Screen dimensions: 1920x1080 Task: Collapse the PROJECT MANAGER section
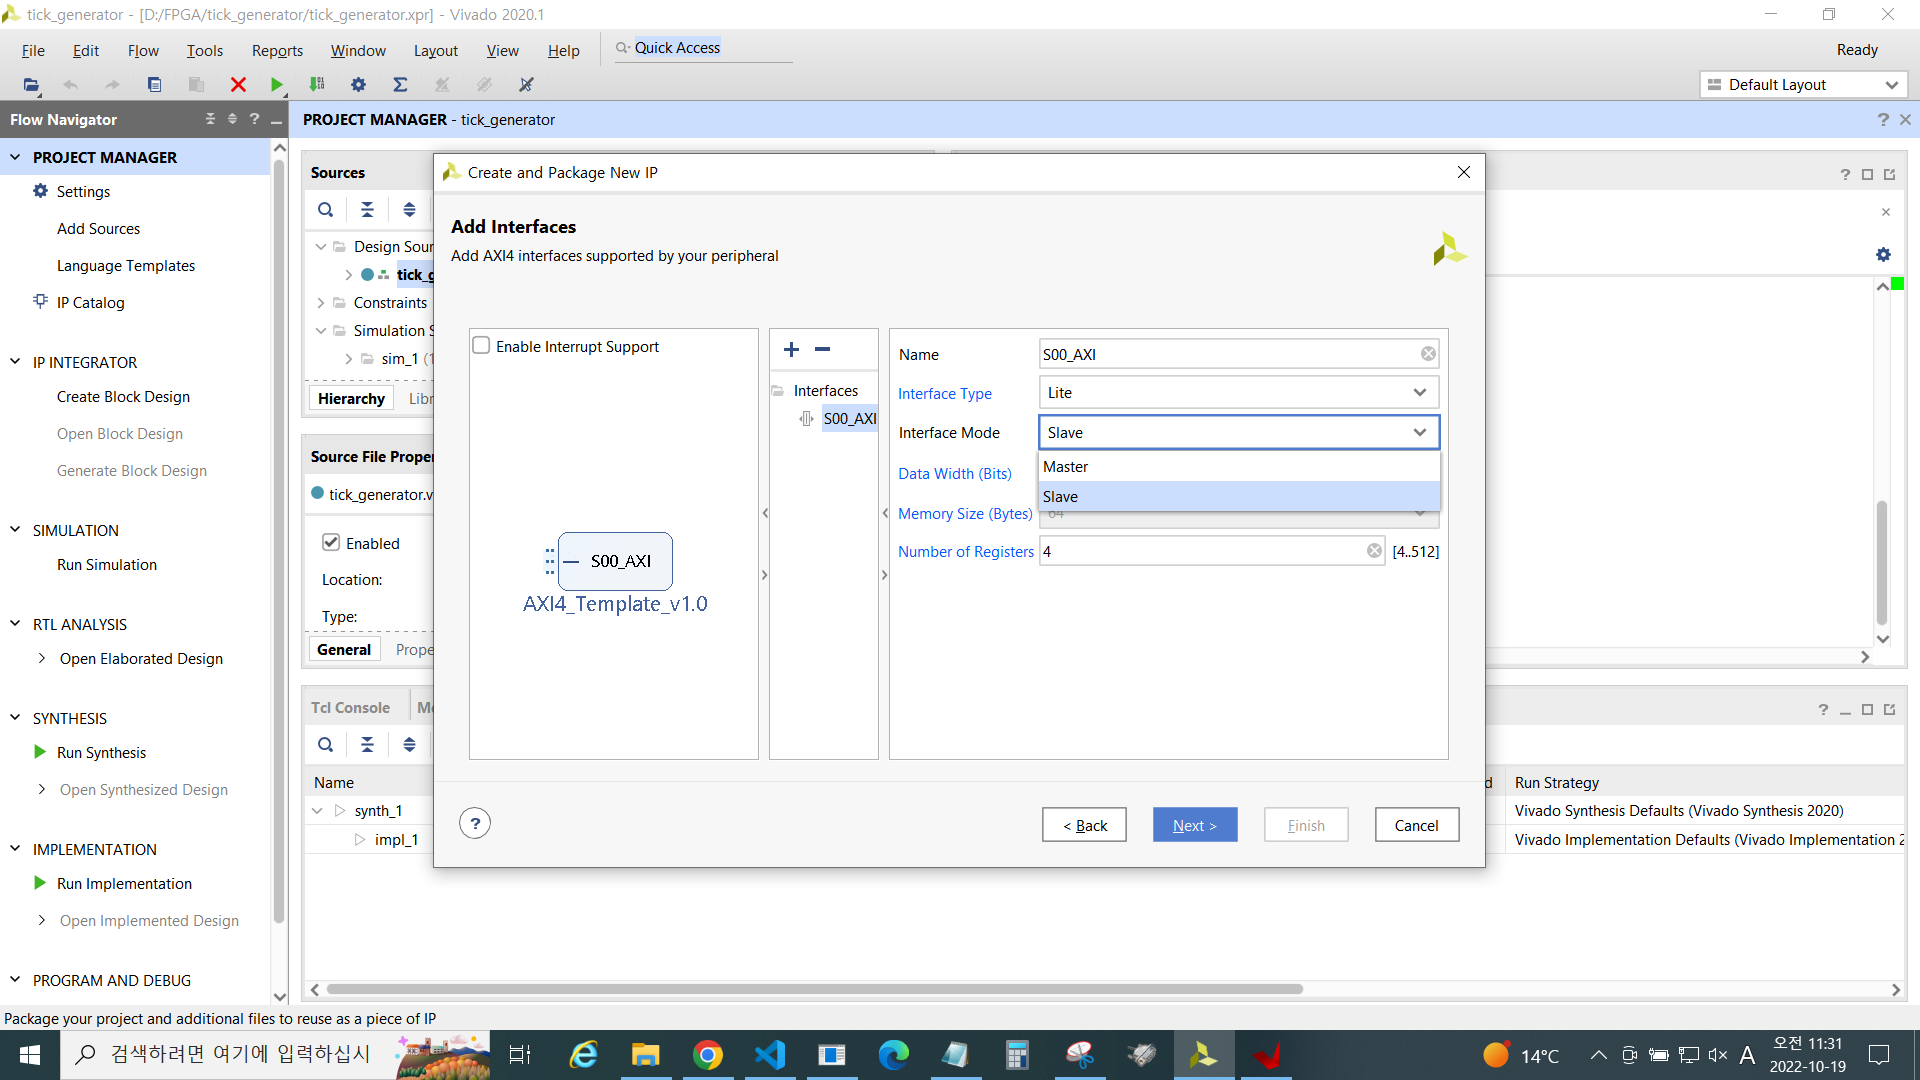click(15, 157)
